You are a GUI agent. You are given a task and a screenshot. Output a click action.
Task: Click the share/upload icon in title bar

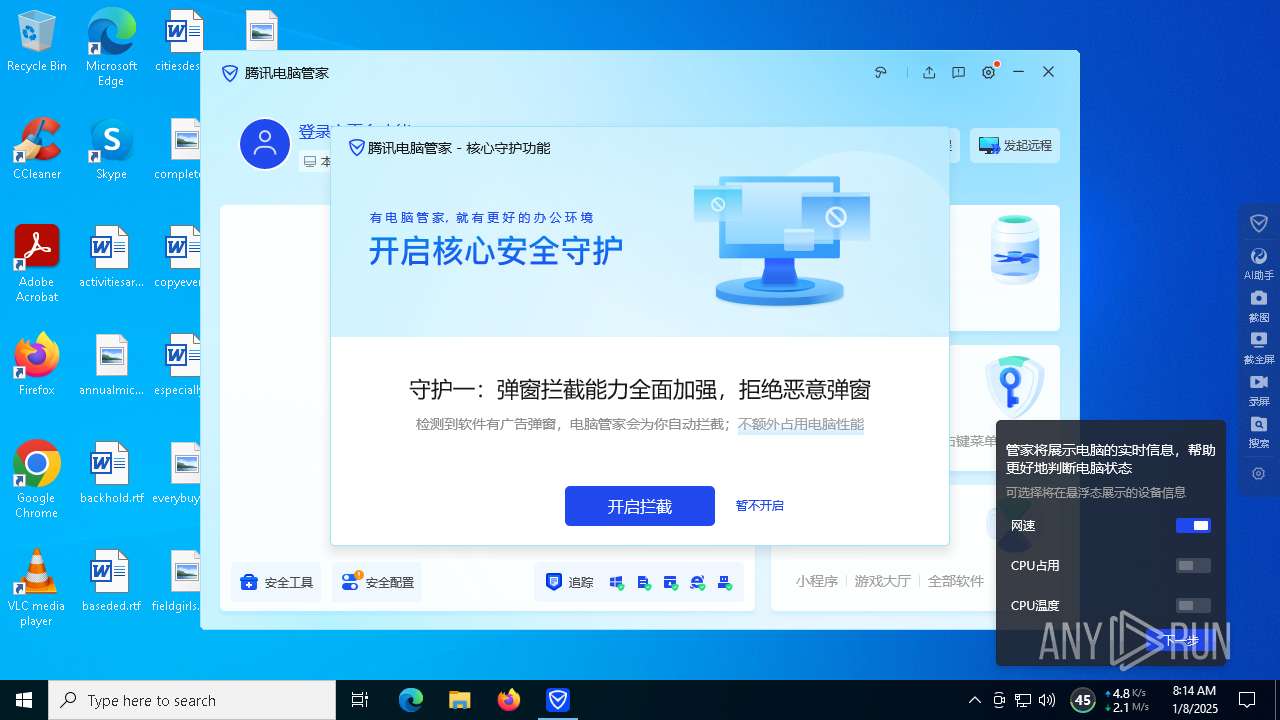[x=929, y=72]
